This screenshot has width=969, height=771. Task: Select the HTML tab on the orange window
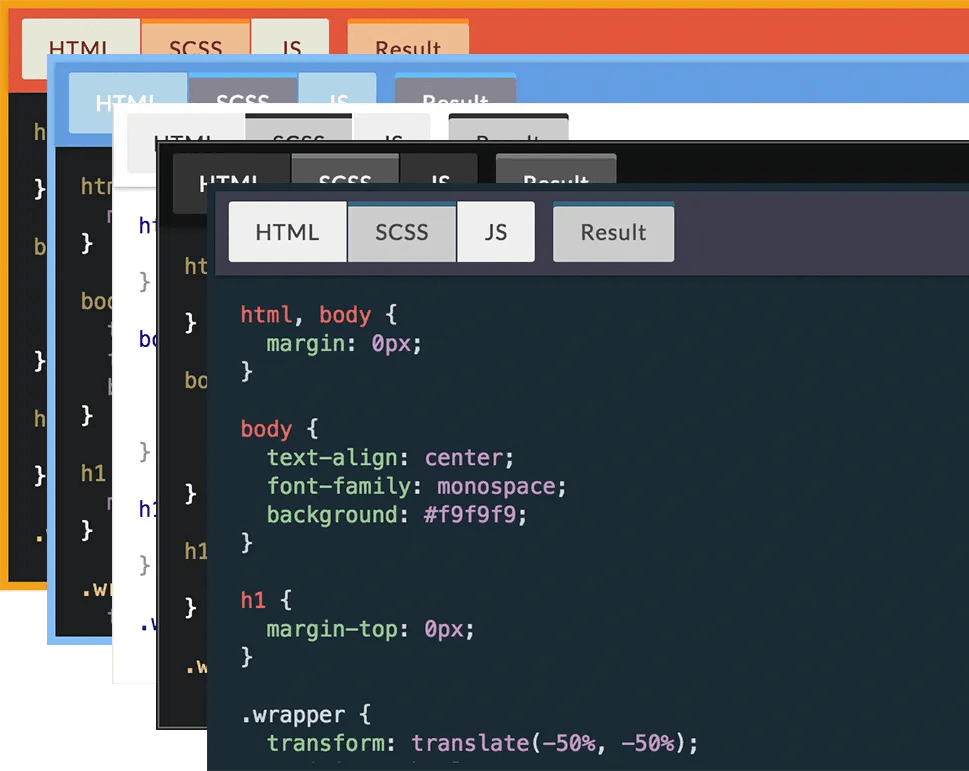tap(81, 47)
